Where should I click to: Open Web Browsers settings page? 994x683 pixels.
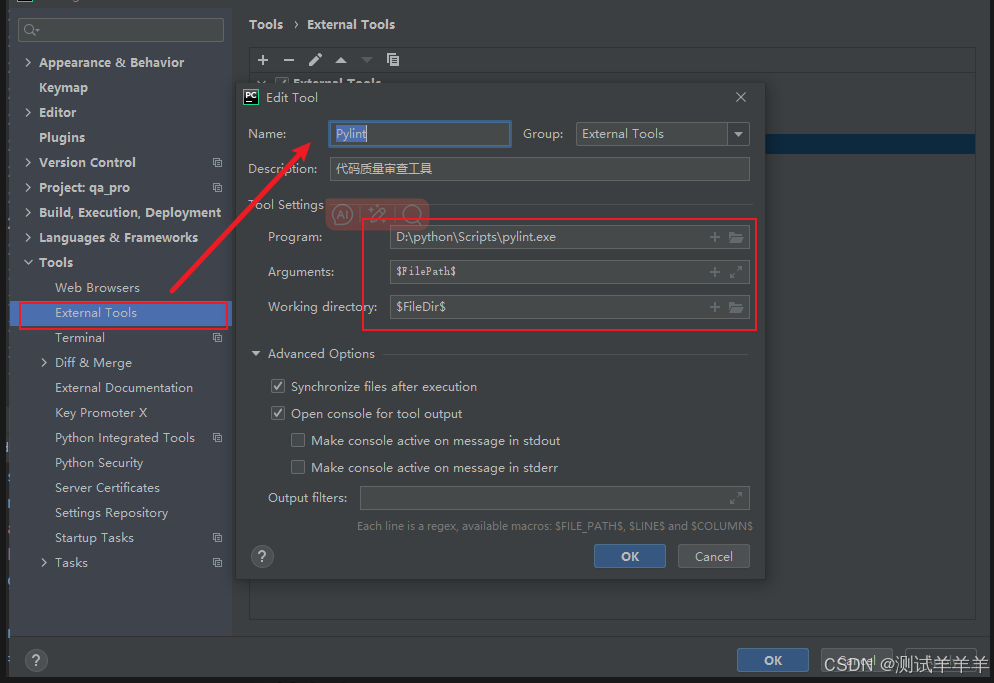[x=97, y=287]
